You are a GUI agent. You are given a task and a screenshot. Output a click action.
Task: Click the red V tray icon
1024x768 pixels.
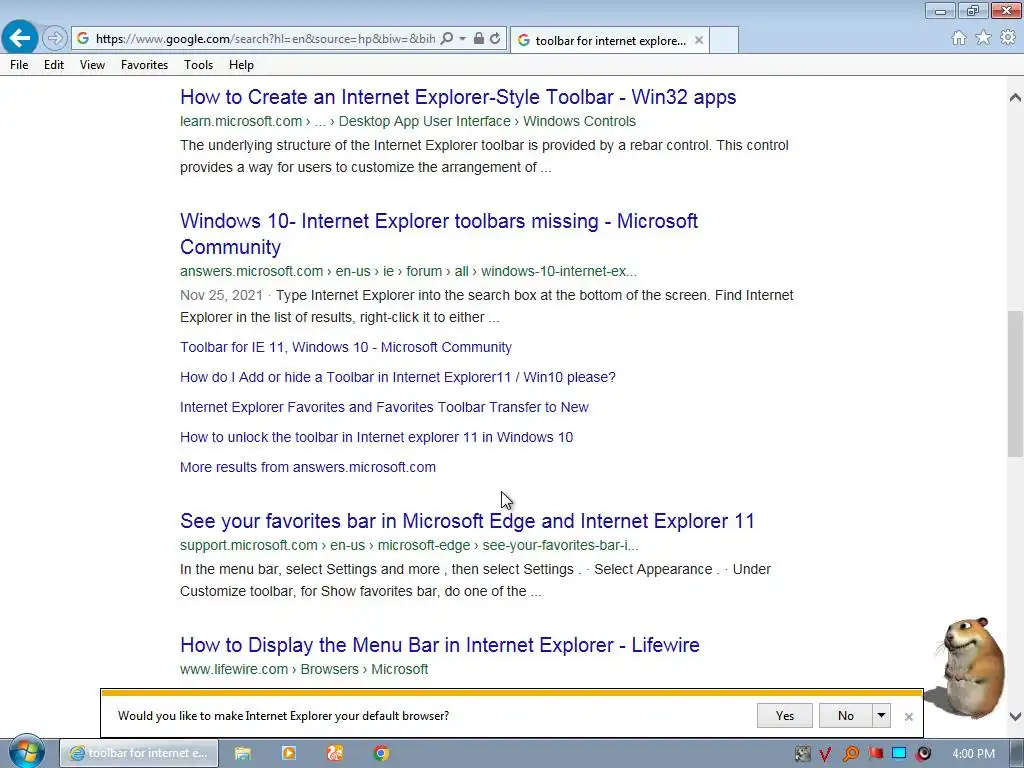825,754
